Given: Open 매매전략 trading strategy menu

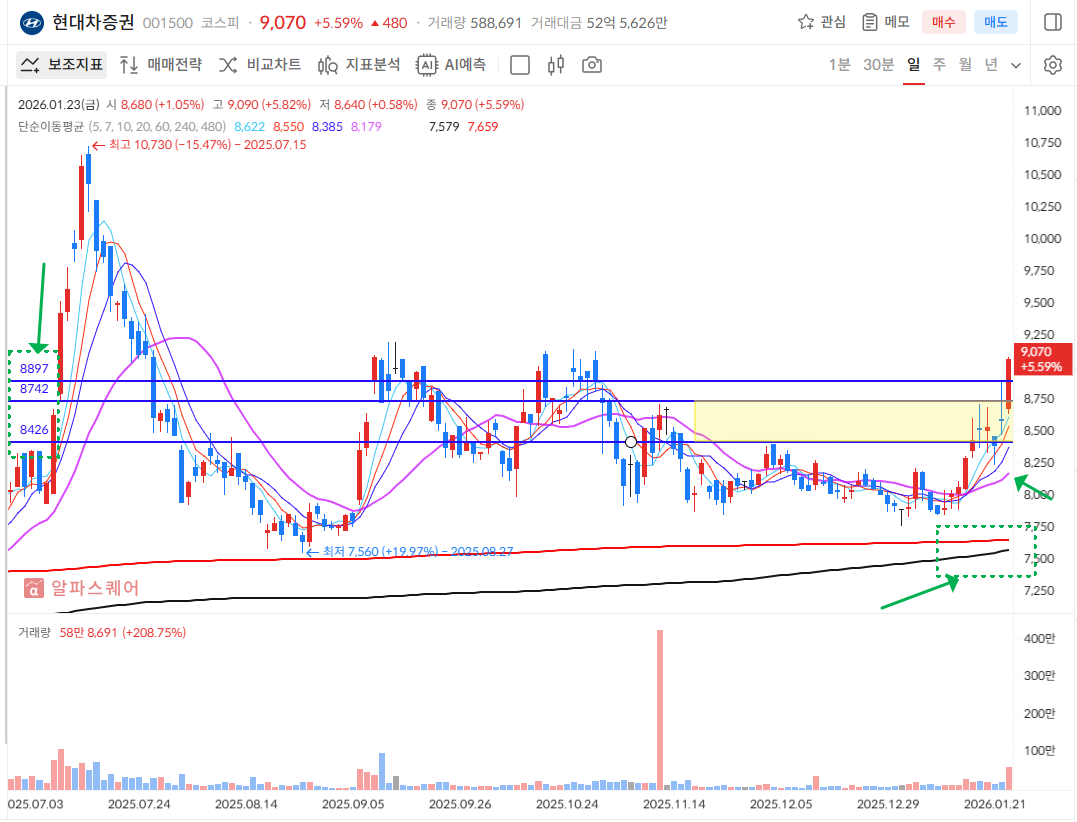Looking at the screenshot, I should pos(160,65).
